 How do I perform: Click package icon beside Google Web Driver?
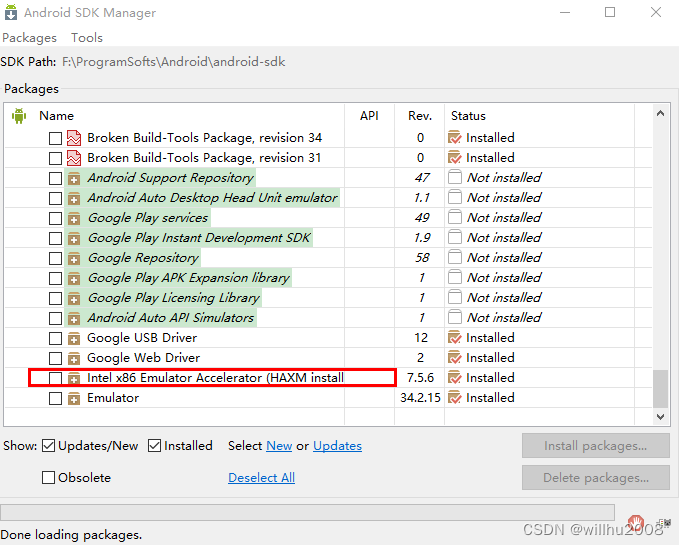(74, 358)
